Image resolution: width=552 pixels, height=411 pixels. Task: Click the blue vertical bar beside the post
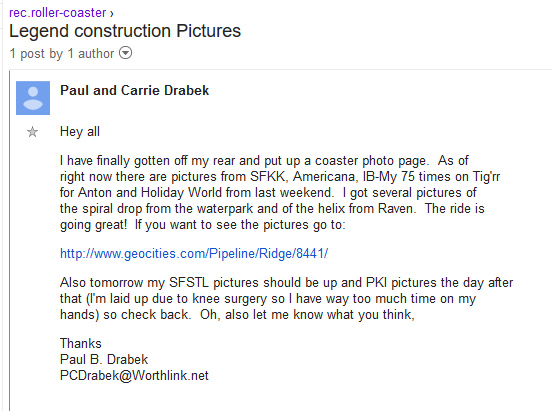[10, 241]
